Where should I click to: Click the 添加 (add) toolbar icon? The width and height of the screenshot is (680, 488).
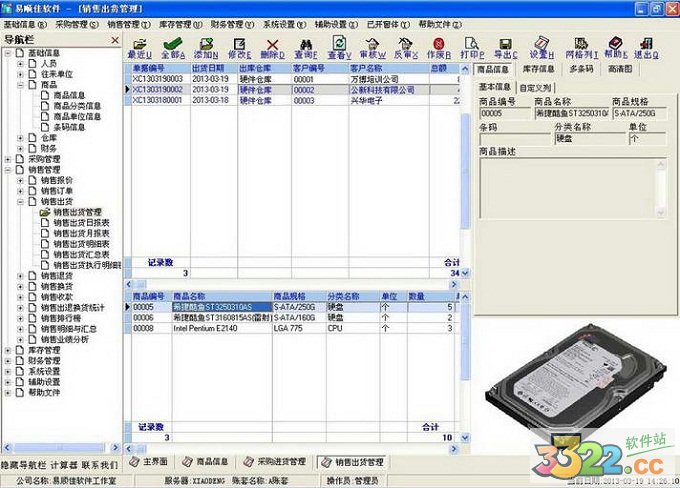[206, 48]
